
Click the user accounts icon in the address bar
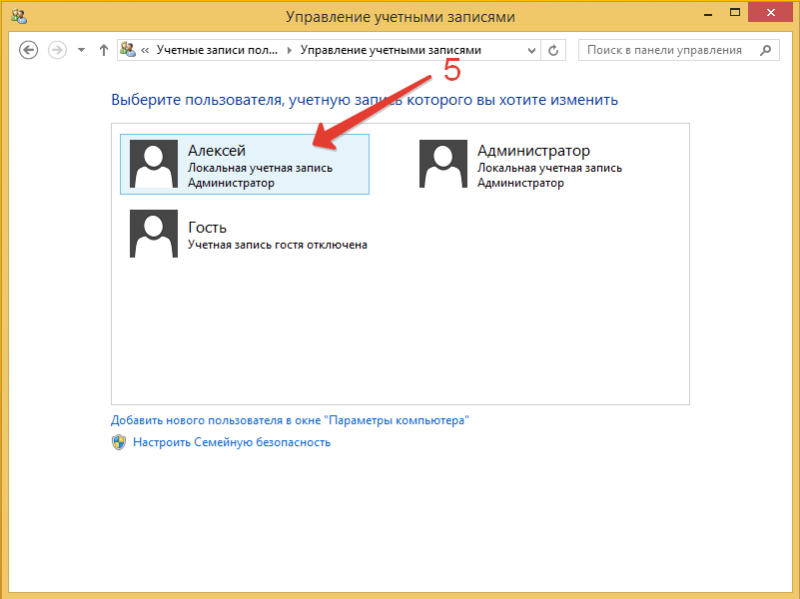(128, 50)
